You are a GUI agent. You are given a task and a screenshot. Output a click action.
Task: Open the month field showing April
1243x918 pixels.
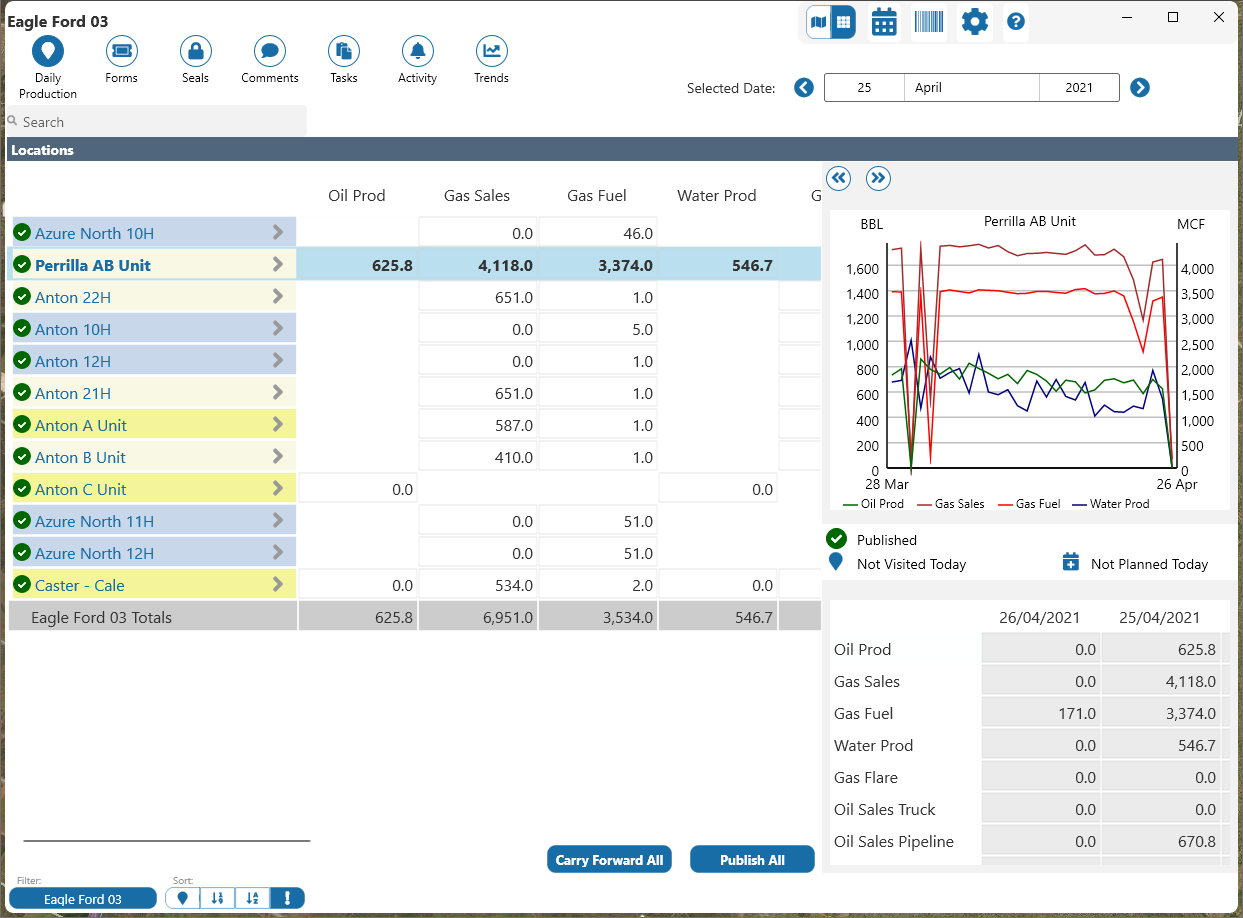(x=971, y=88)
